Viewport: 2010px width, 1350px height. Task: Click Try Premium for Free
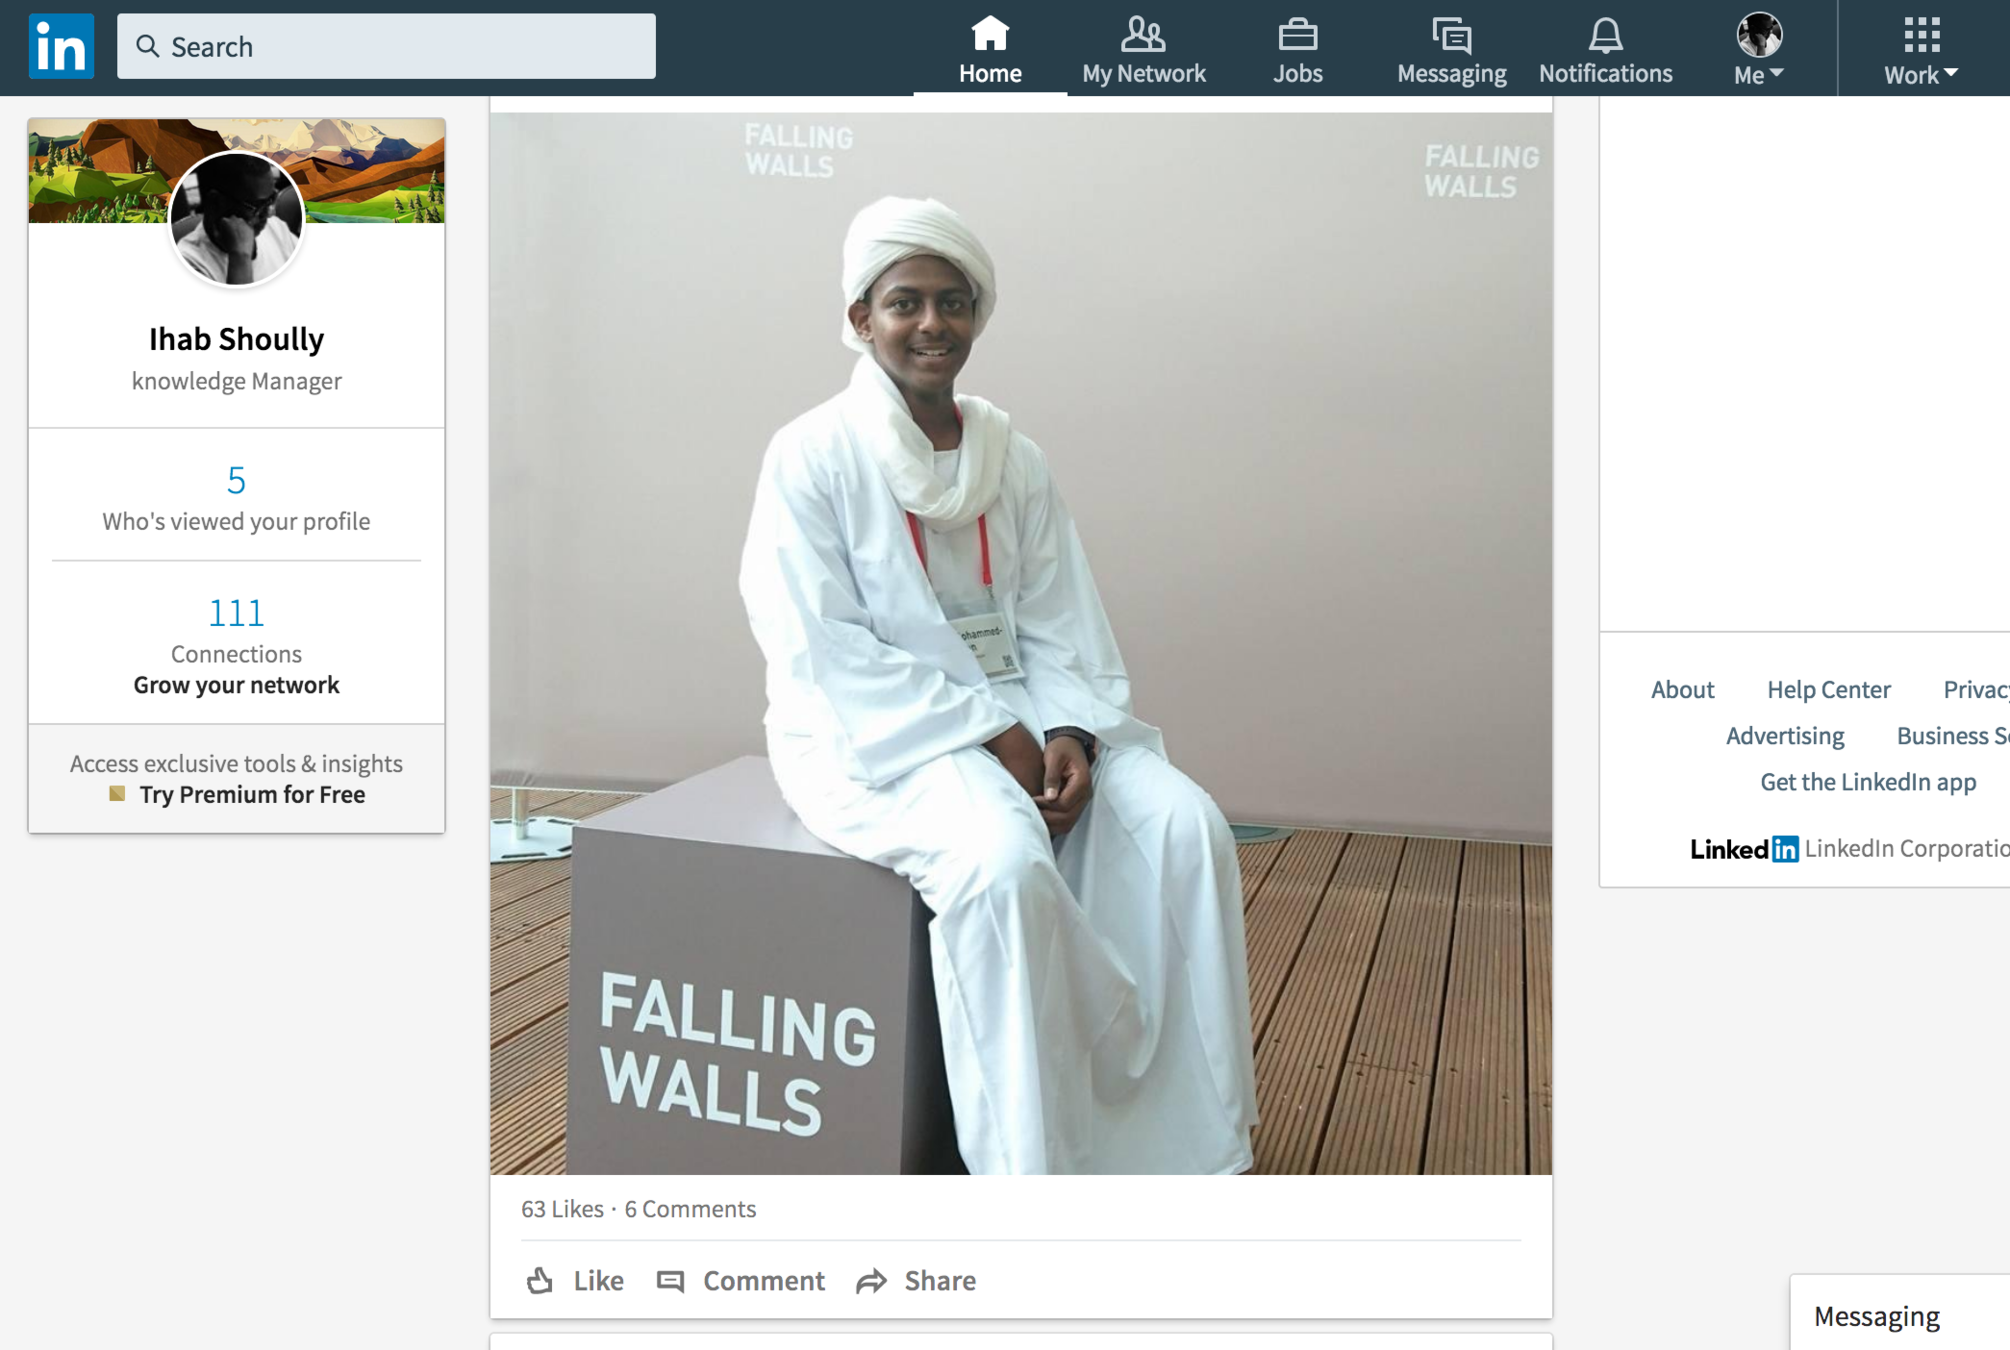click(x=252, y=794)
